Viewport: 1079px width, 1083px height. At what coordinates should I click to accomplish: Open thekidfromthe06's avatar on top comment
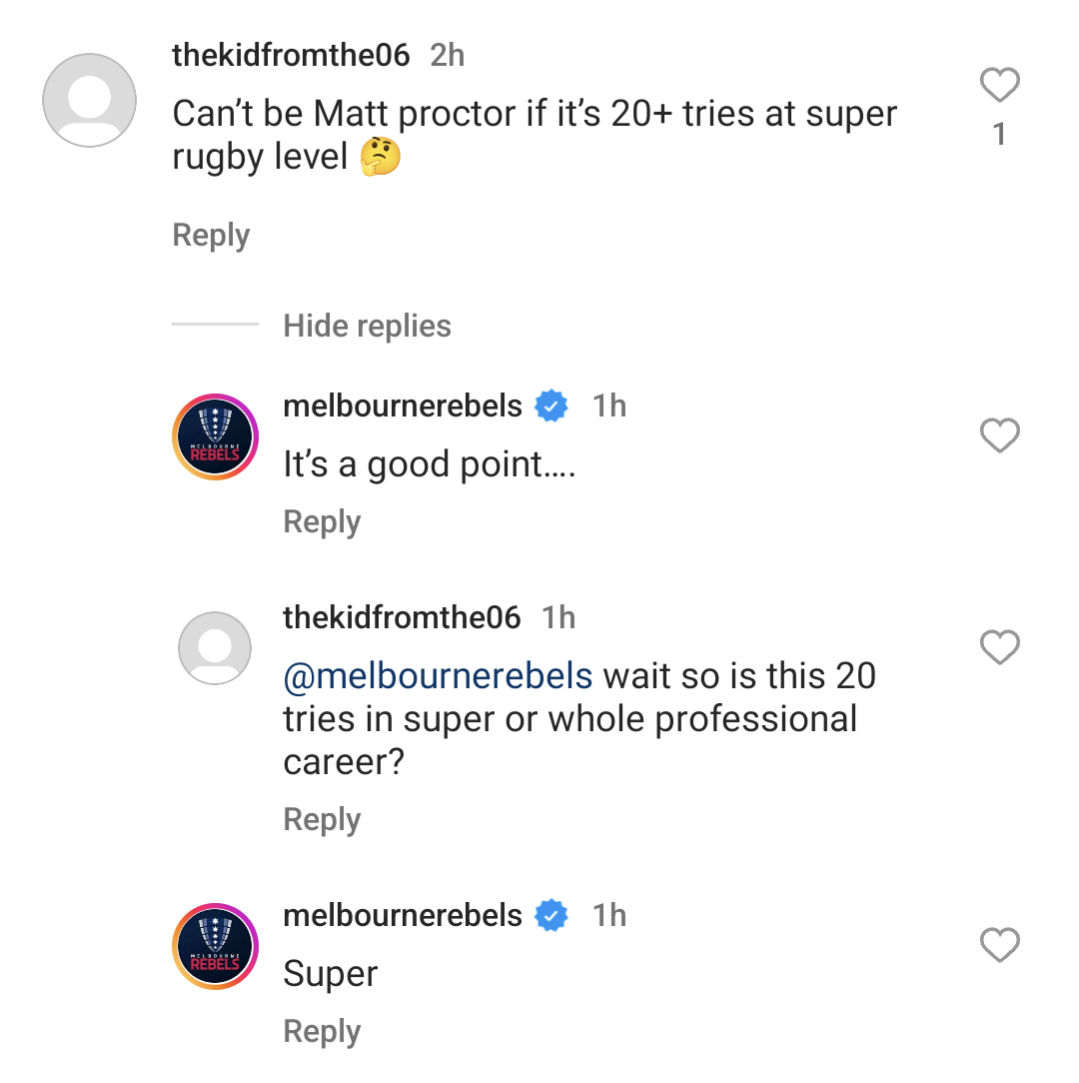(x=89, y=100)
